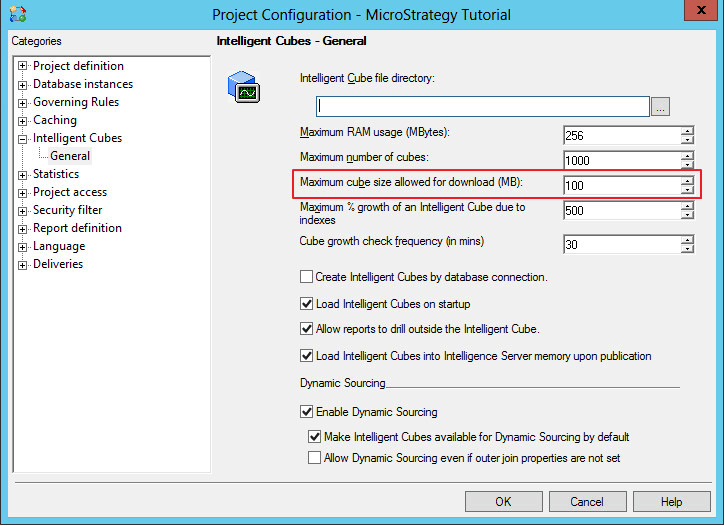Click the Maximum number of cubes field
Viewport: 725px width, 526px height.
622,161
